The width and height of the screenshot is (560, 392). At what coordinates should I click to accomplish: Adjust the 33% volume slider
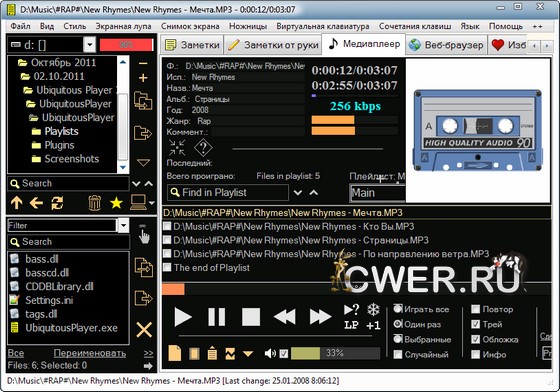coord(335,353)
